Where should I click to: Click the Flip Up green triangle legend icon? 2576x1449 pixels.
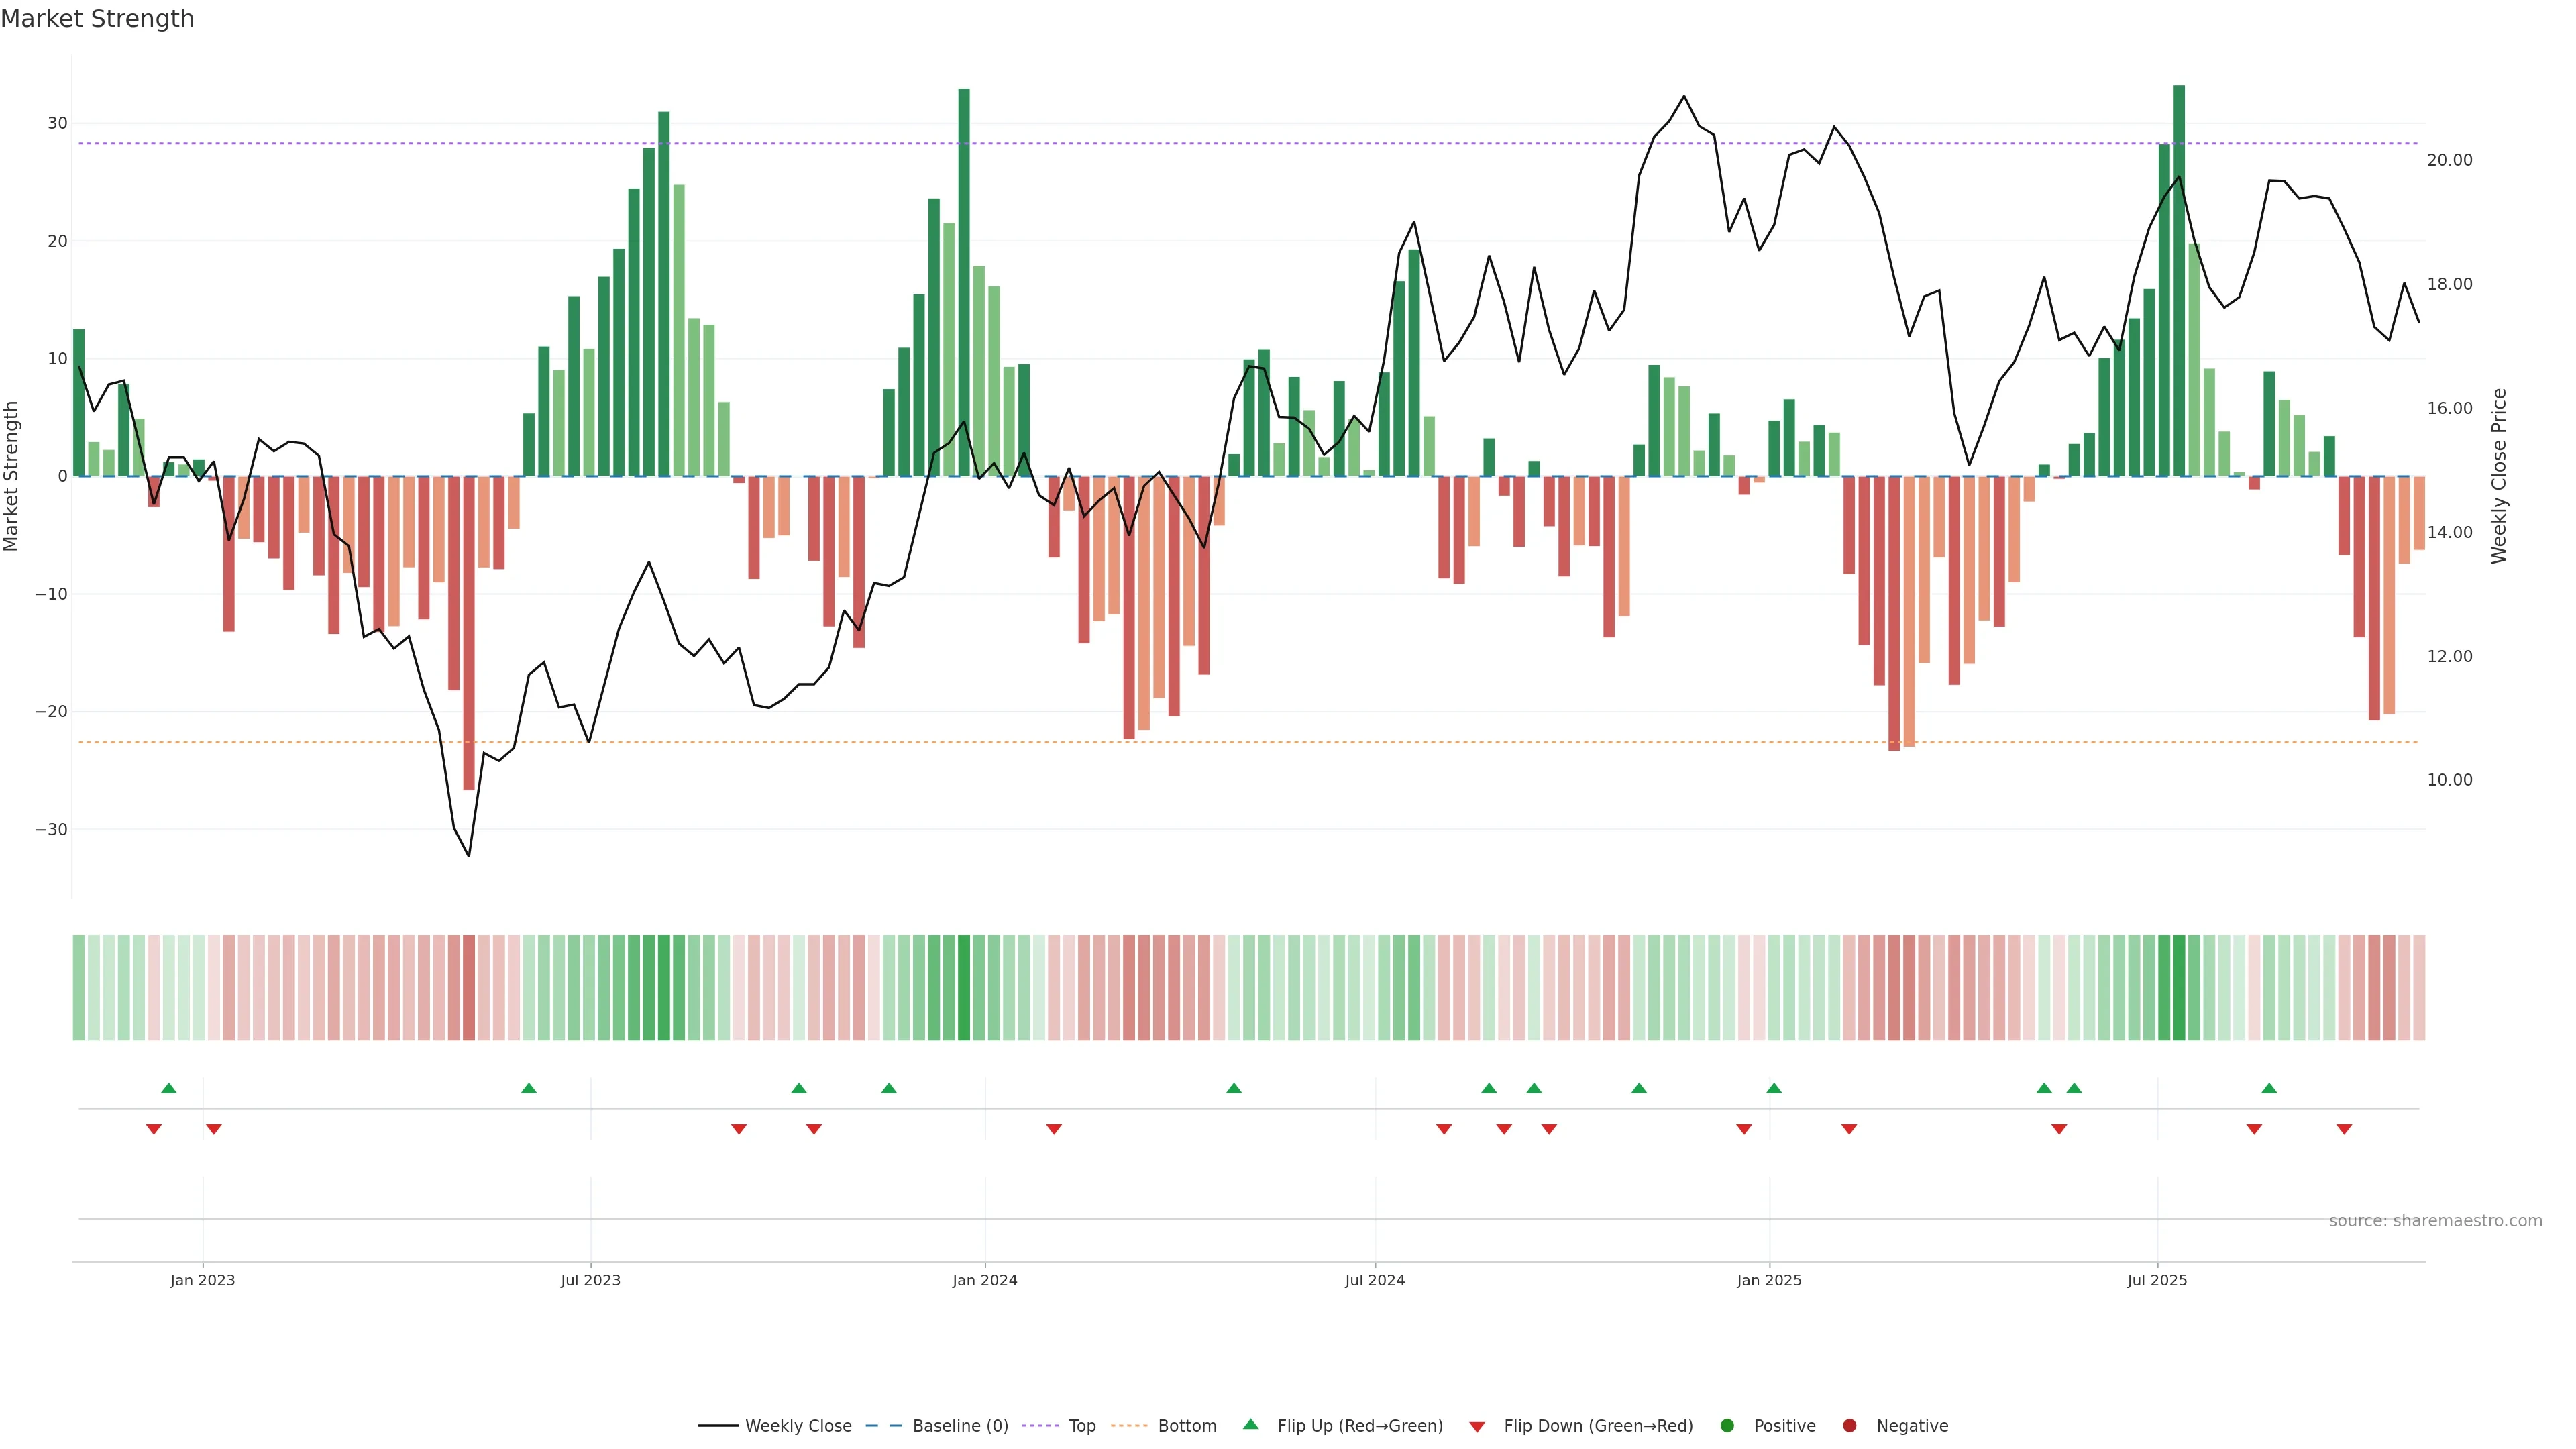click(x=1250, y=1425)
